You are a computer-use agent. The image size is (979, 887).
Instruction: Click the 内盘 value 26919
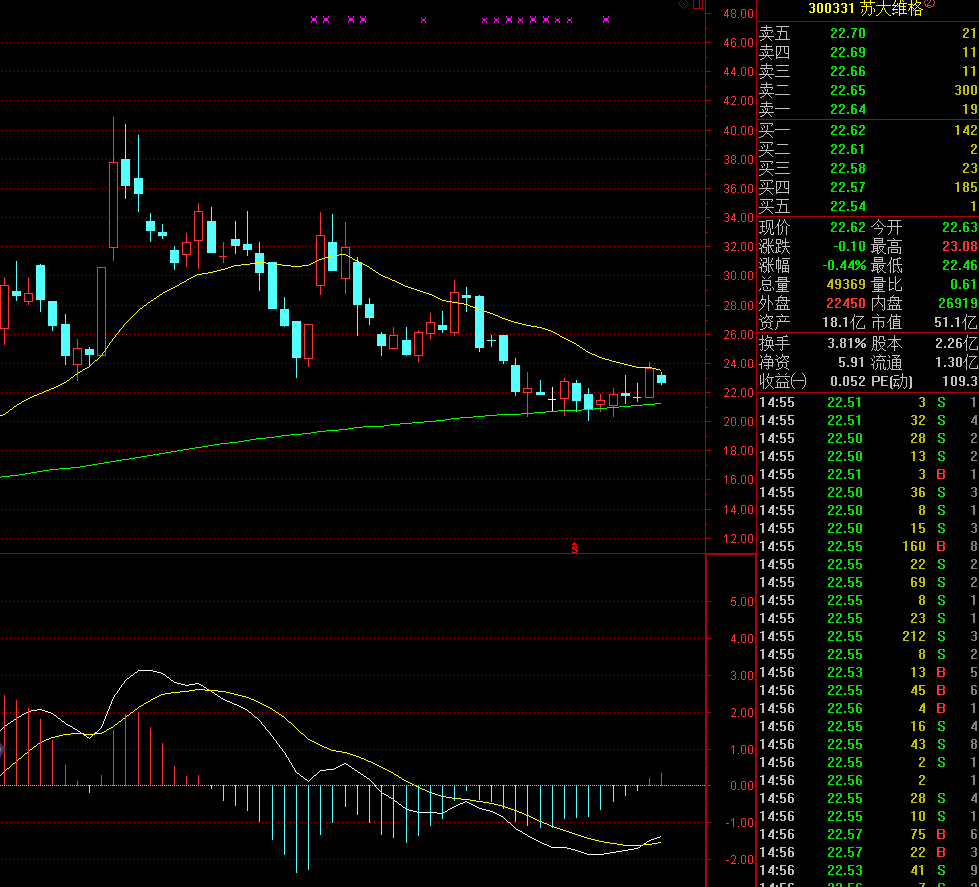tap(958, 303)
